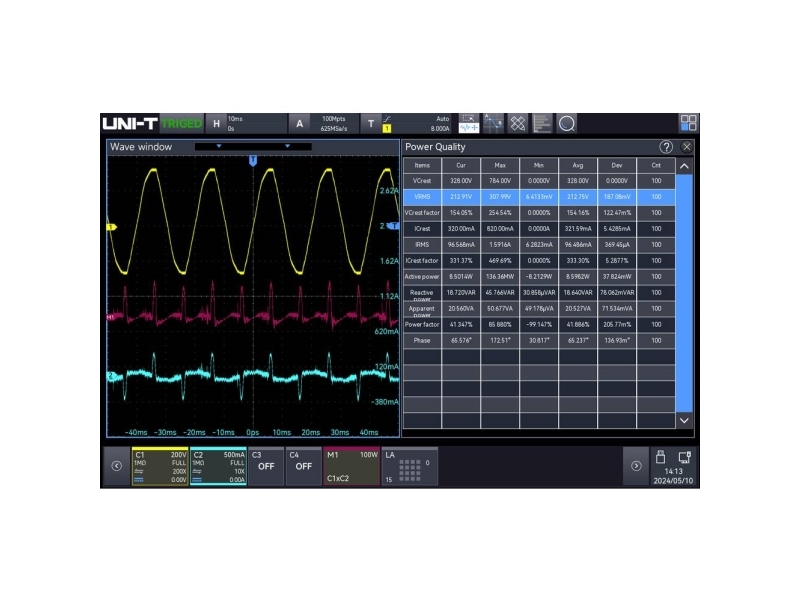Open the trigger T settings menu
This screenshot has width=800, height=600.
[371, 124]
